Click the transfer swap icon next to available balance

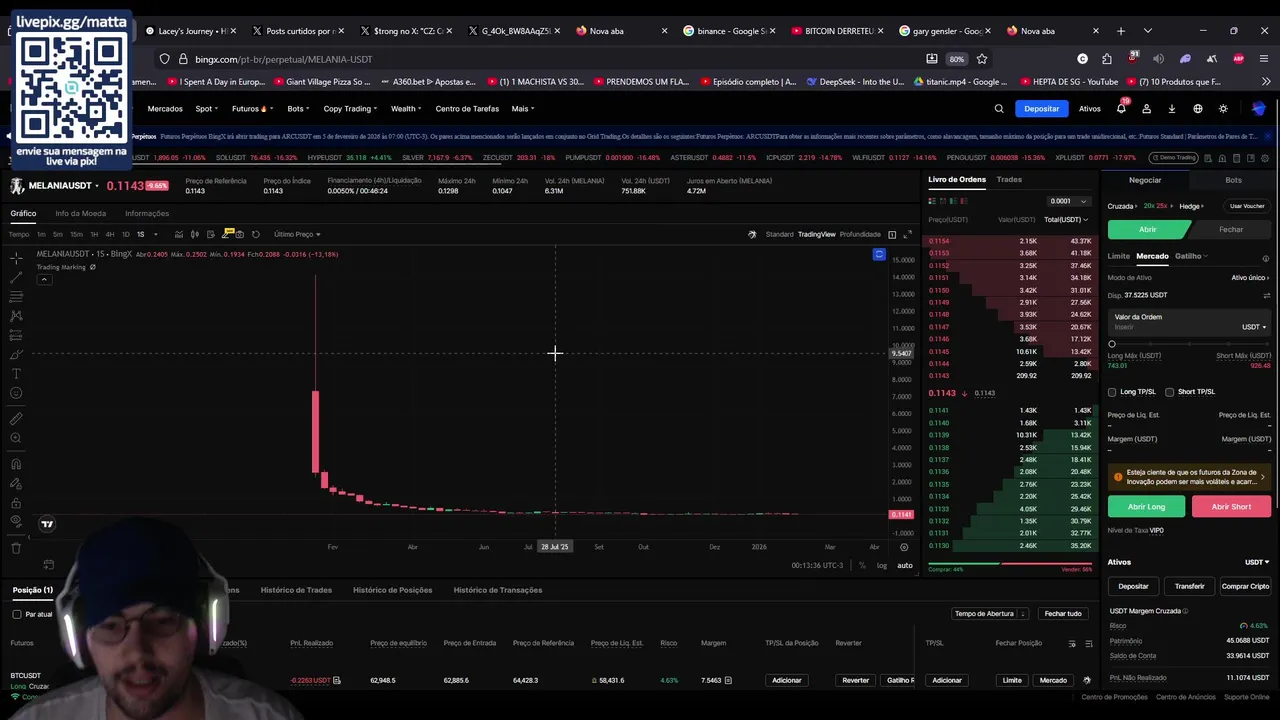tap(1266, 295)
